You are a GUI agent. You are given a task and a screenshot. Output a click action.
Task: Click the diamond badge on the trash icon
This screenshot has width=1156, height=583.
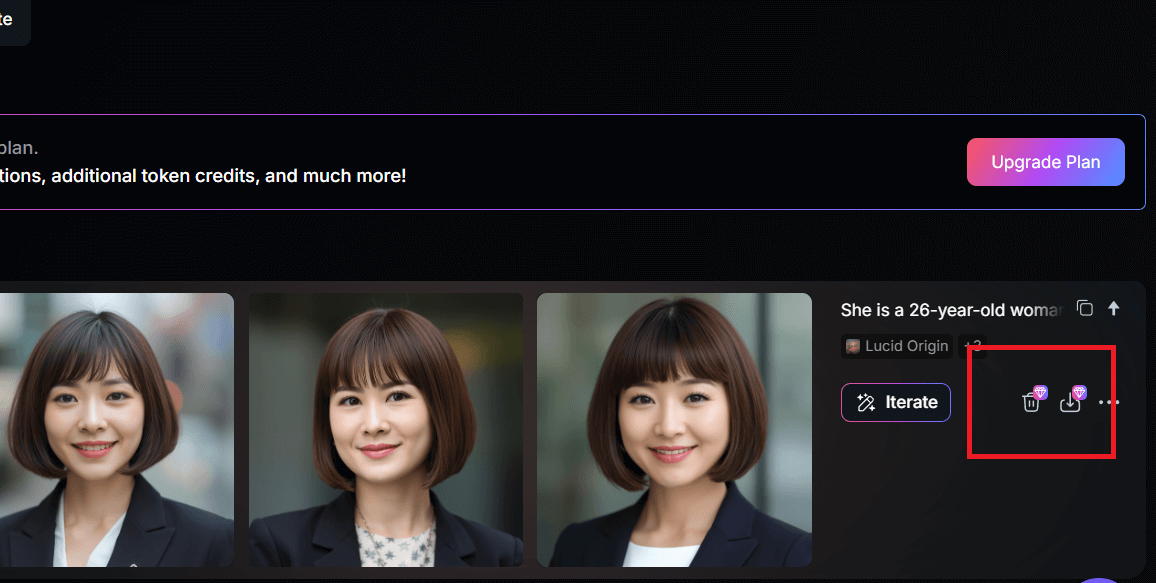click(x=1040, y=393)
